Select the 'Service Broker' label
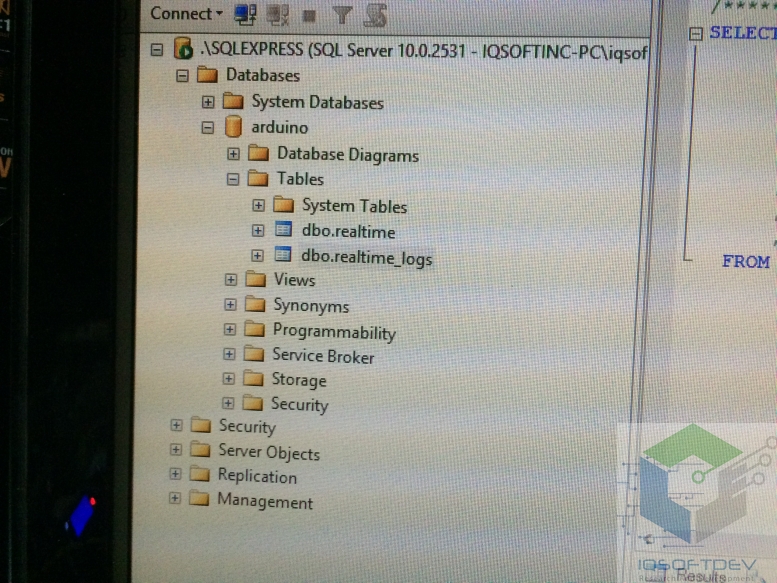777x583 pixels. click(x=324, y=356)
